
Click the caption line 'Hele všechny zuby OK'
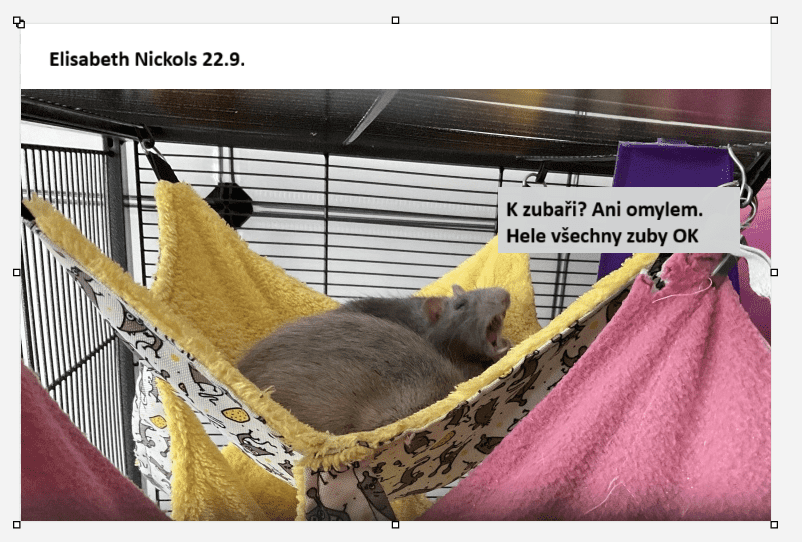[x=602, y=237]
